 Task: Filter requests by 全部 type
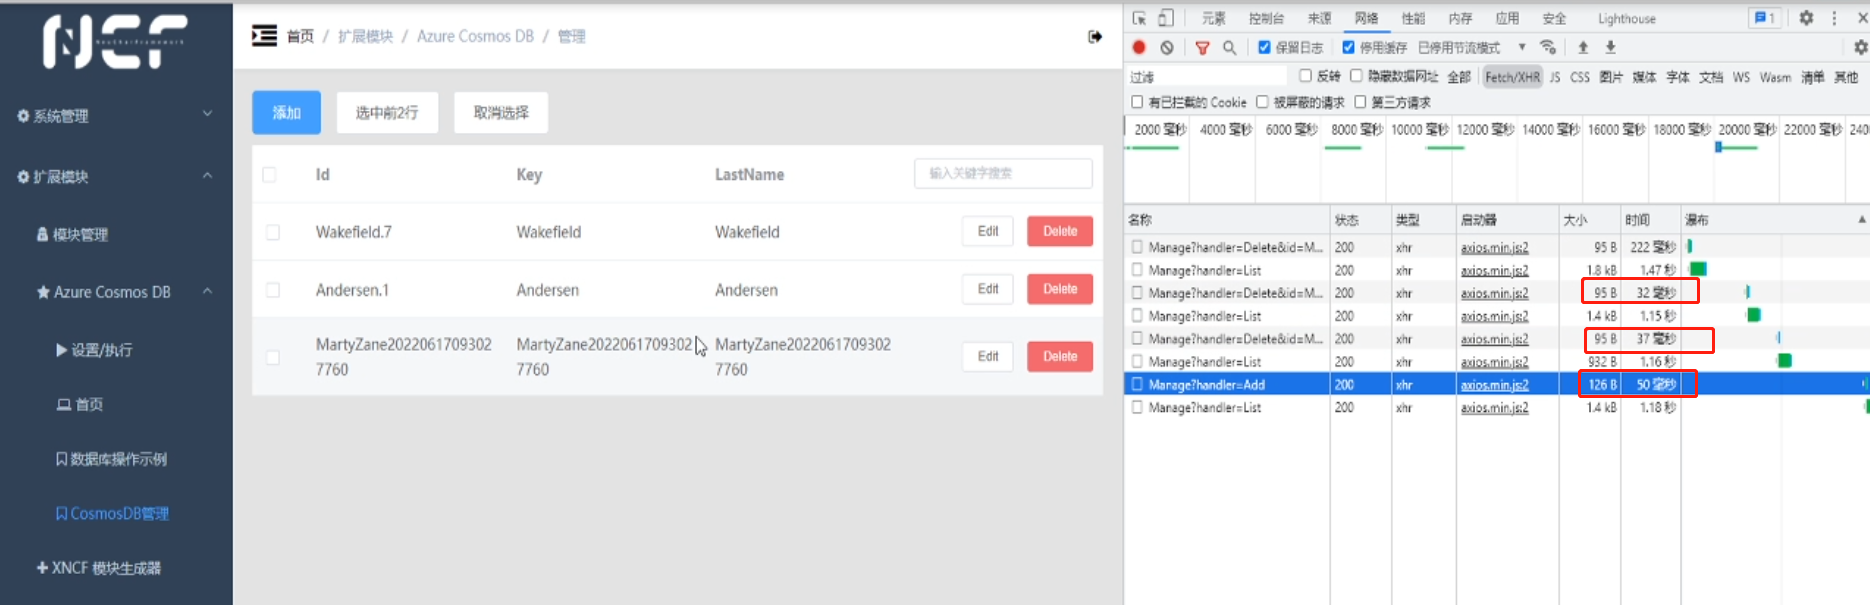1459,77
